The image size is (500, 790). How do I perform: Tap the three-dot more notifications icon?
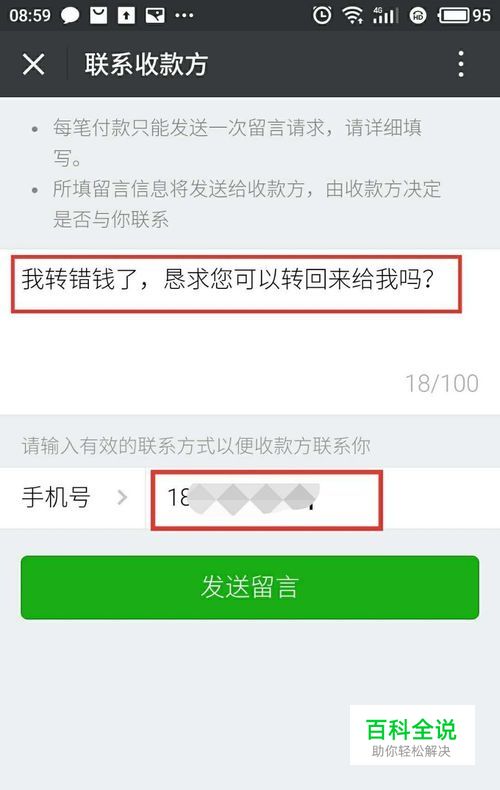coord(184,16)
